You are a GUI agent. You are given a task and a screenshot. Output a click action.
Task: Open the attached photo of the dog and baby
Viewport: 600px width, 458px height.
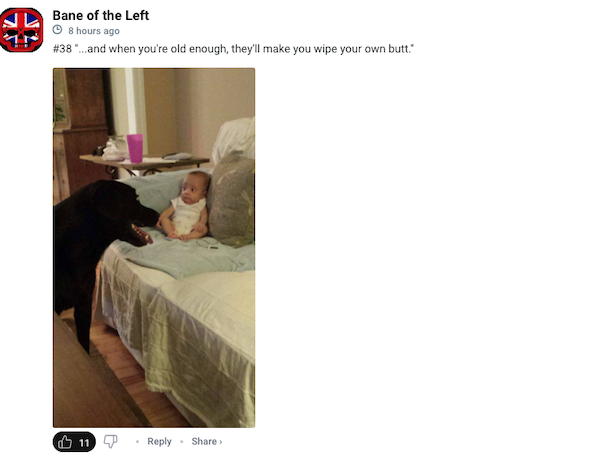point(154,248)
